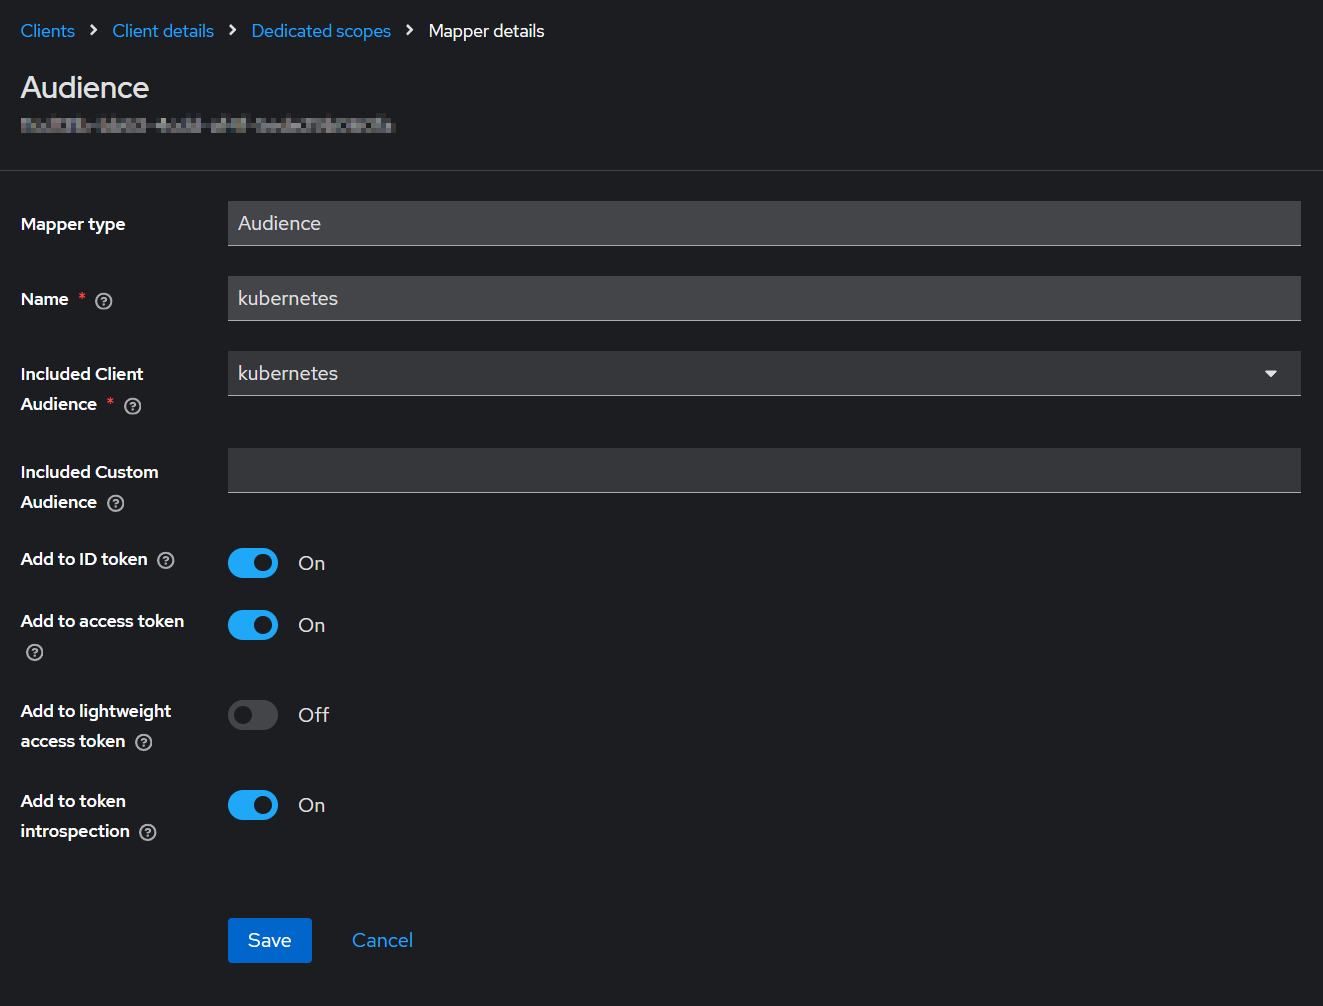1323x1006 pixels.
Task: Navigate to Client details breadcrumb
Action: pyautogui.click(x=163, y=31)
